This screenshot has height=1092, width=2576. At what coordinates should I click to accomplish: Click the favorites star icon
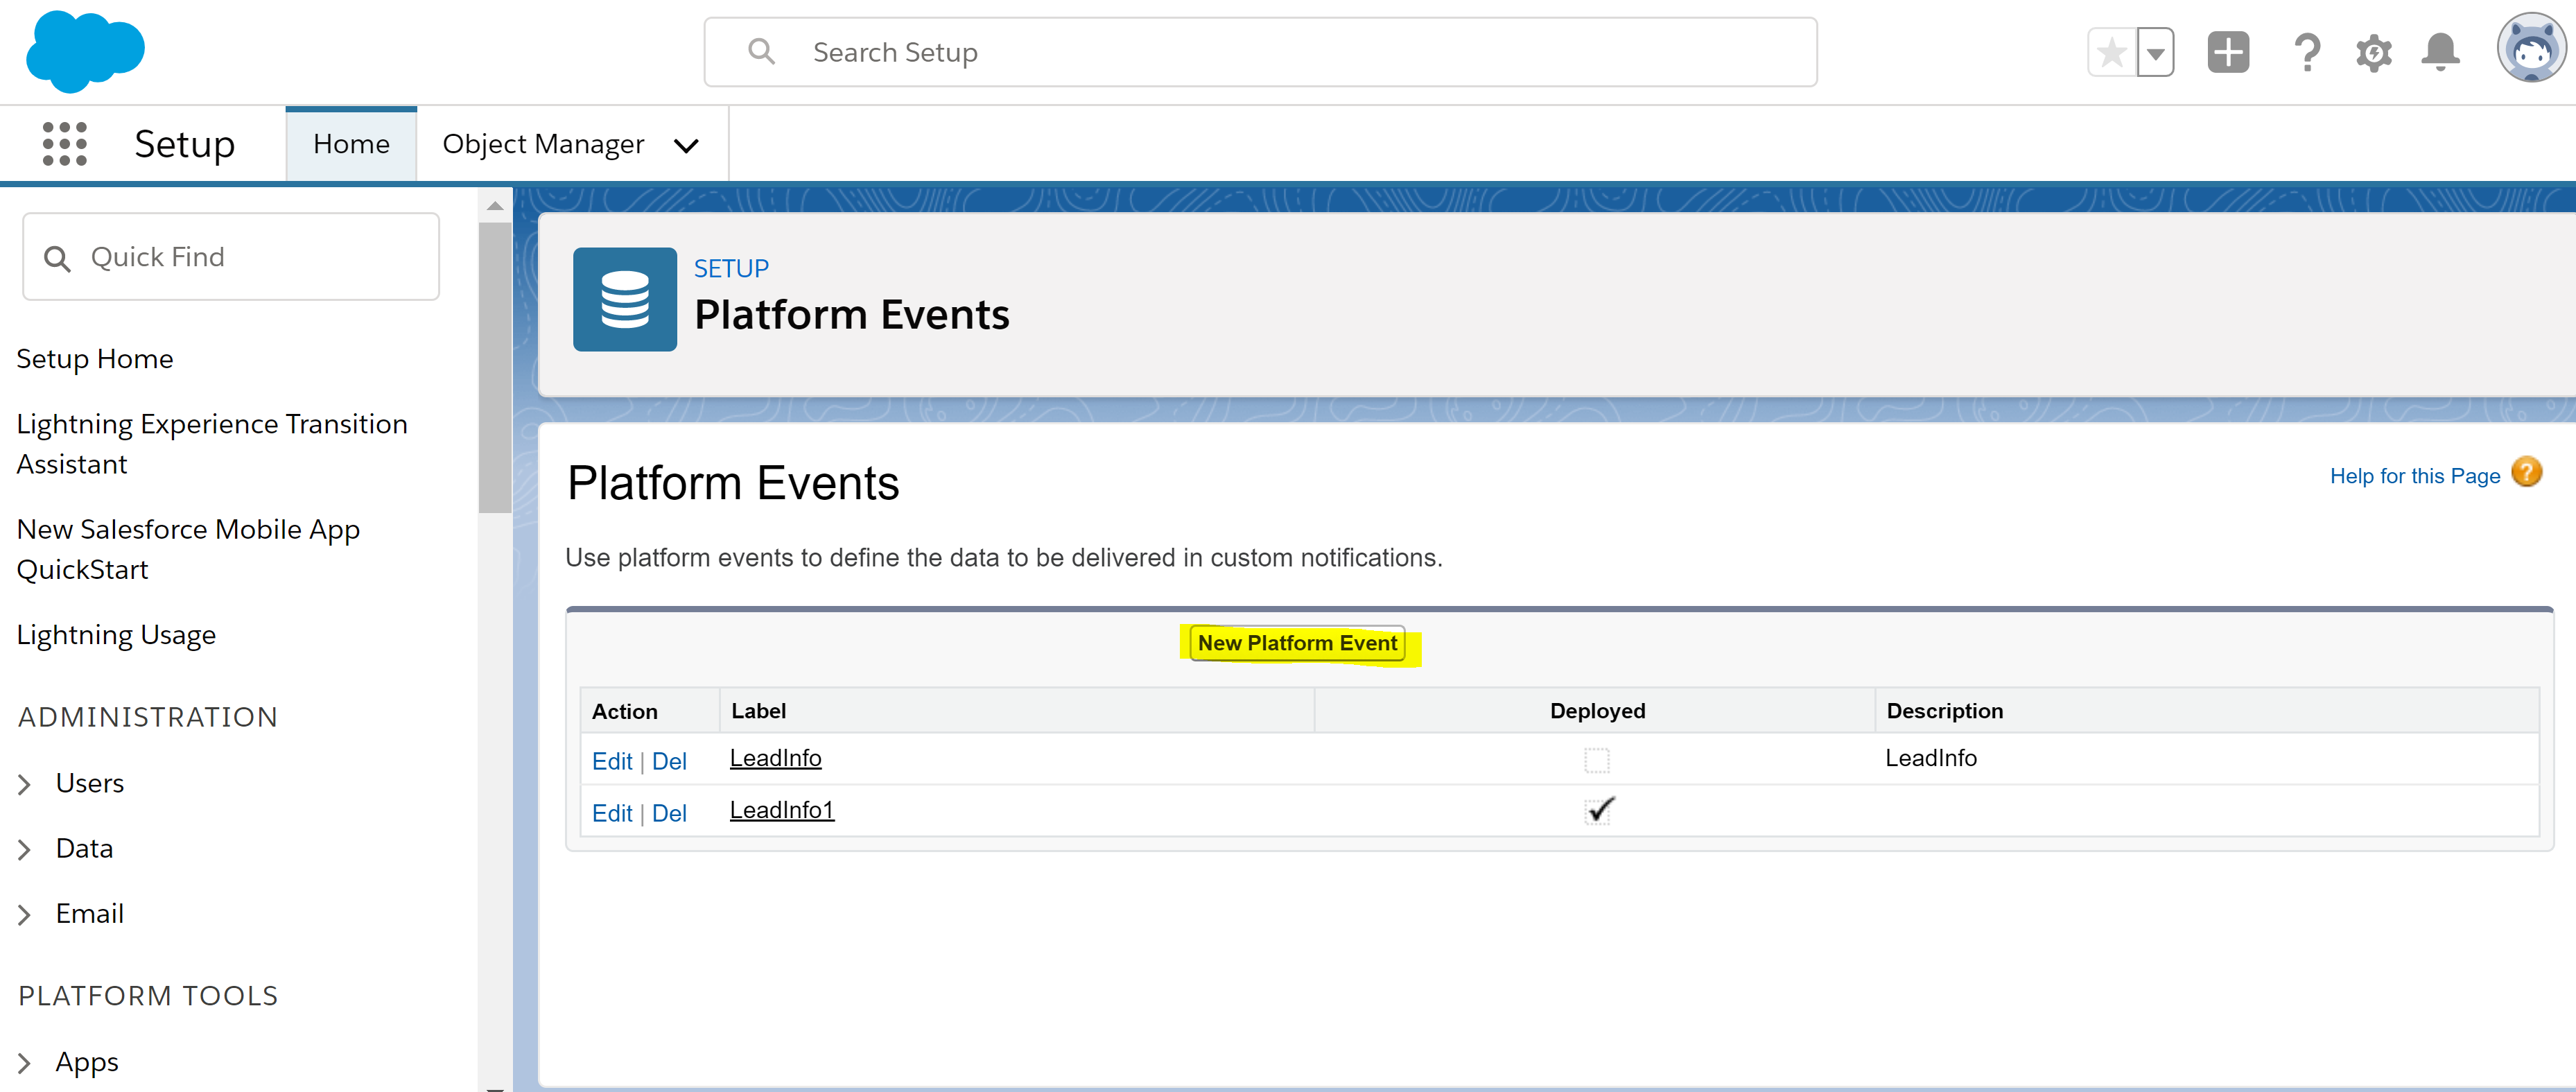click(2112, 52)
